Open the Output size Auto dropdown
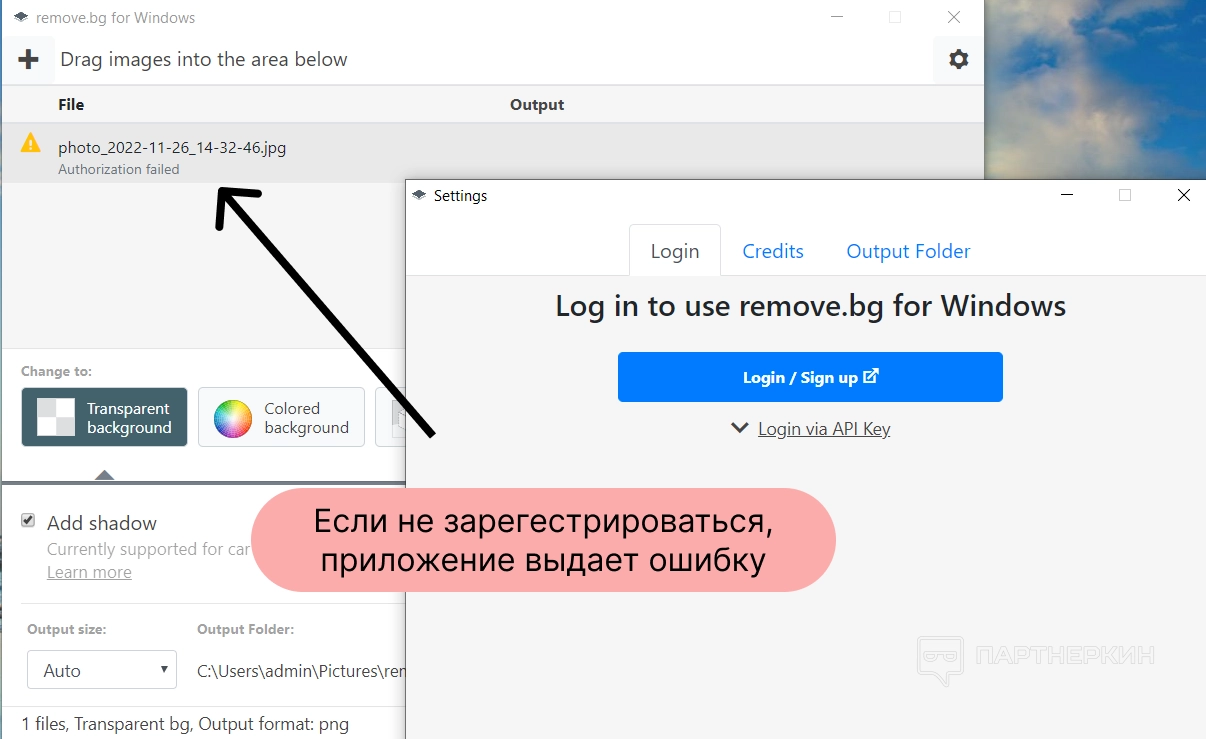Screen dimensions: 1206x739 [x=102, y=670]
